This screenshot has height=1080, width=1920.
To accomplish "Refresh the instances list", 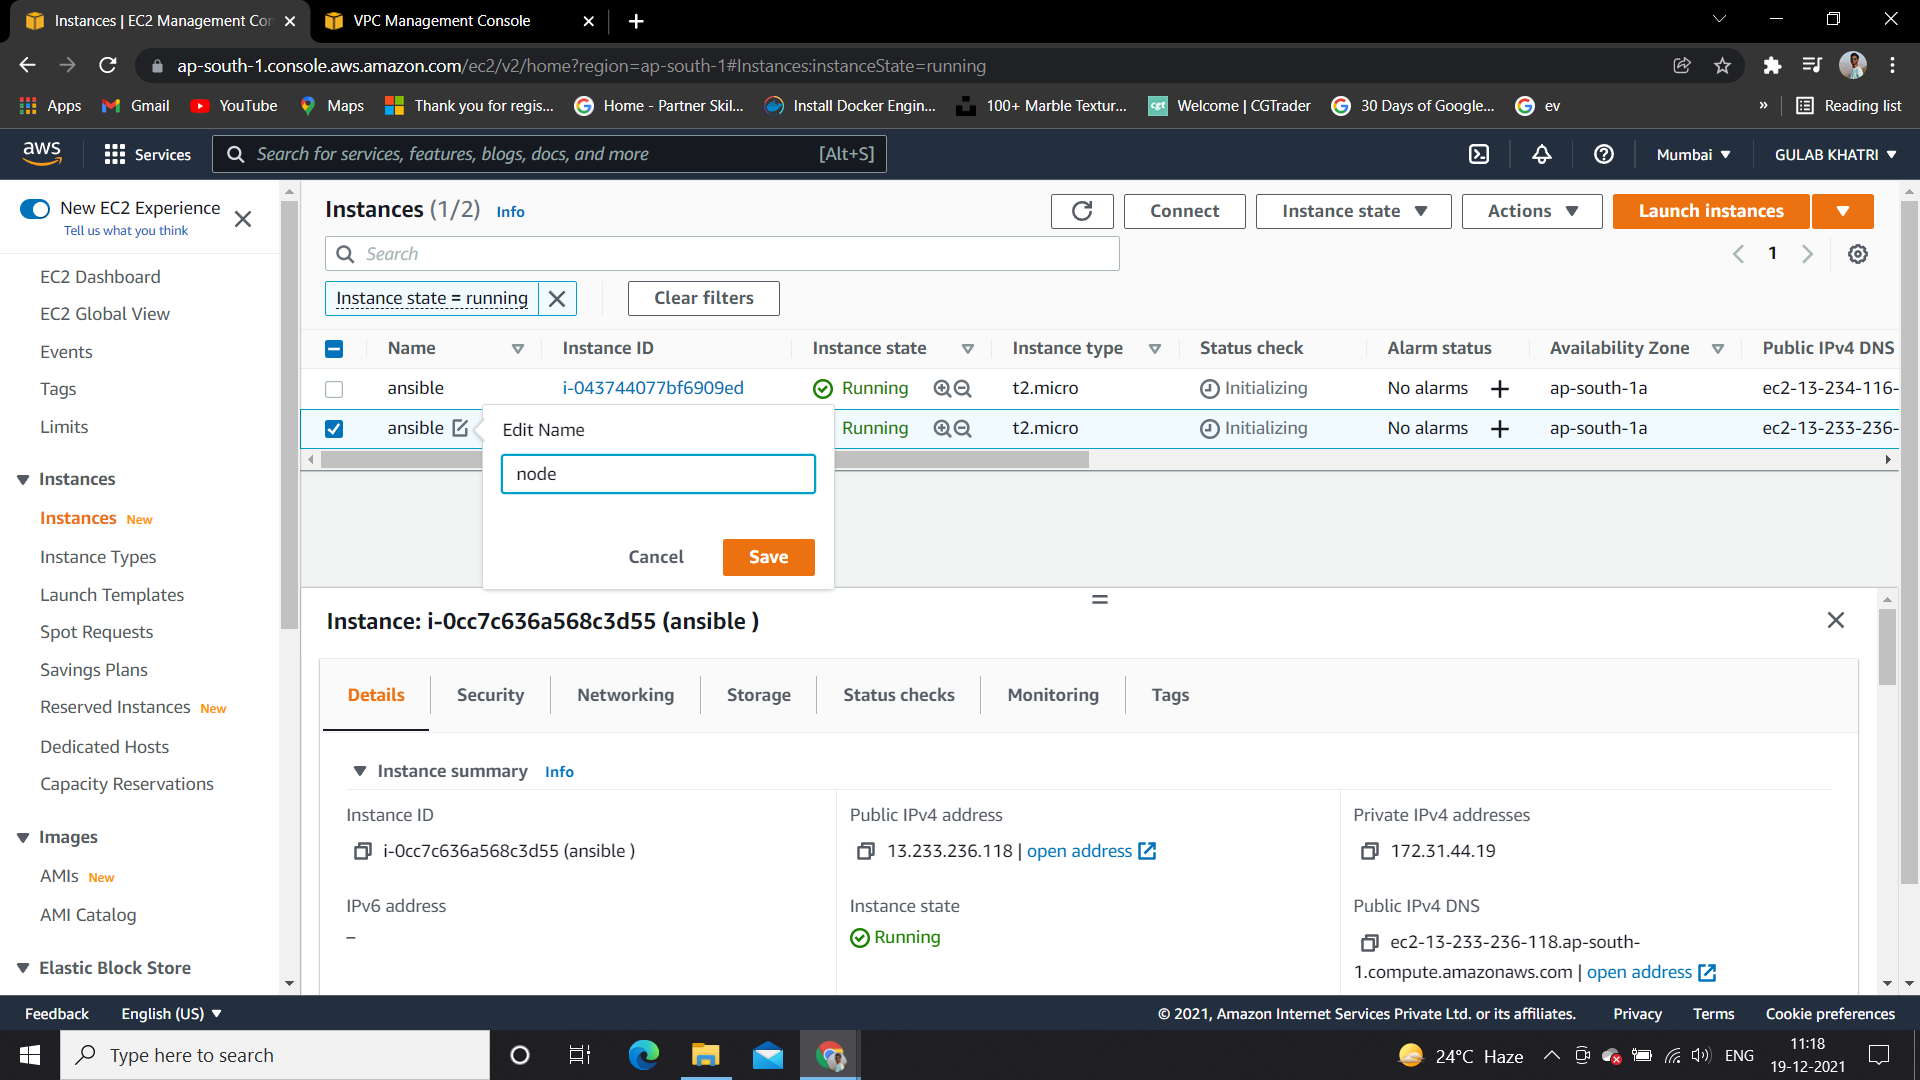I will tap(1081, 211).
